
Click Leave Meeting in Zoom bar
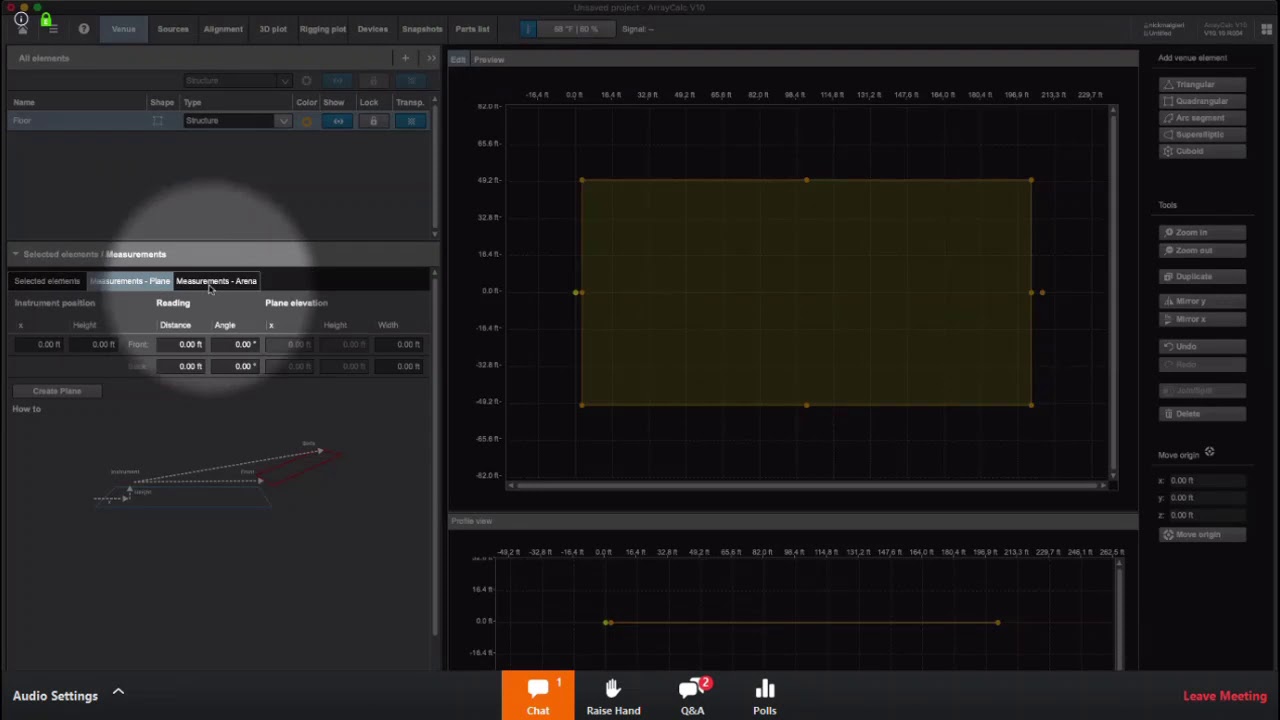[1225, 696]
